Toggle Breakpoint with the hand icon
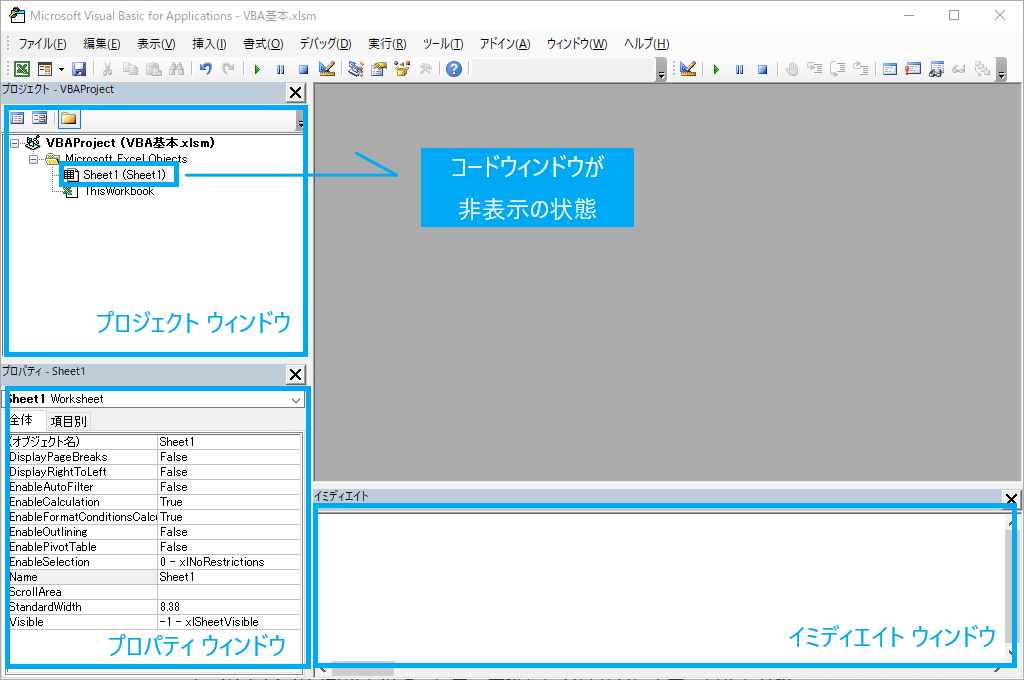The image size is (1024, 680). point(792,69)
